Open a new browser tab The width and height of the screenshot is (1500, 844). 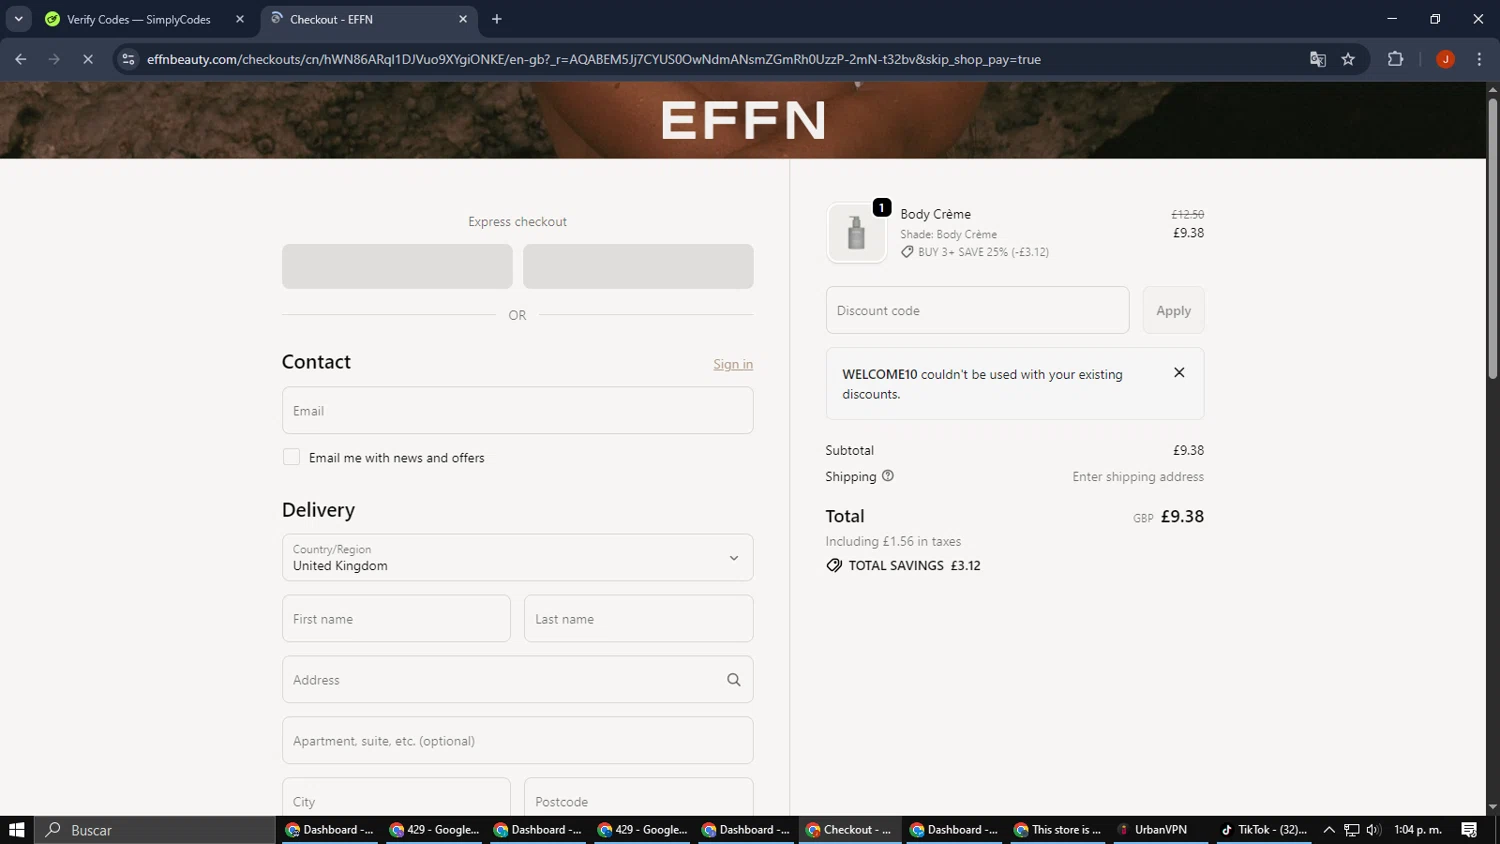pyautogui.click(x=497, y=19)
